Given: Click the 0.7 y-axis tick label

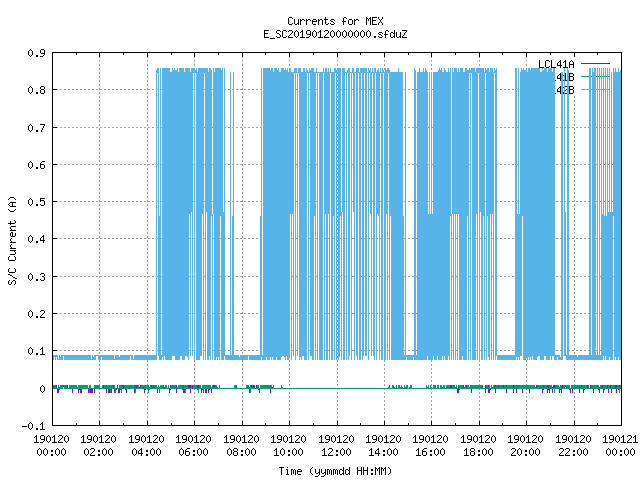Looking at the screenshot, I should (36, 128).
